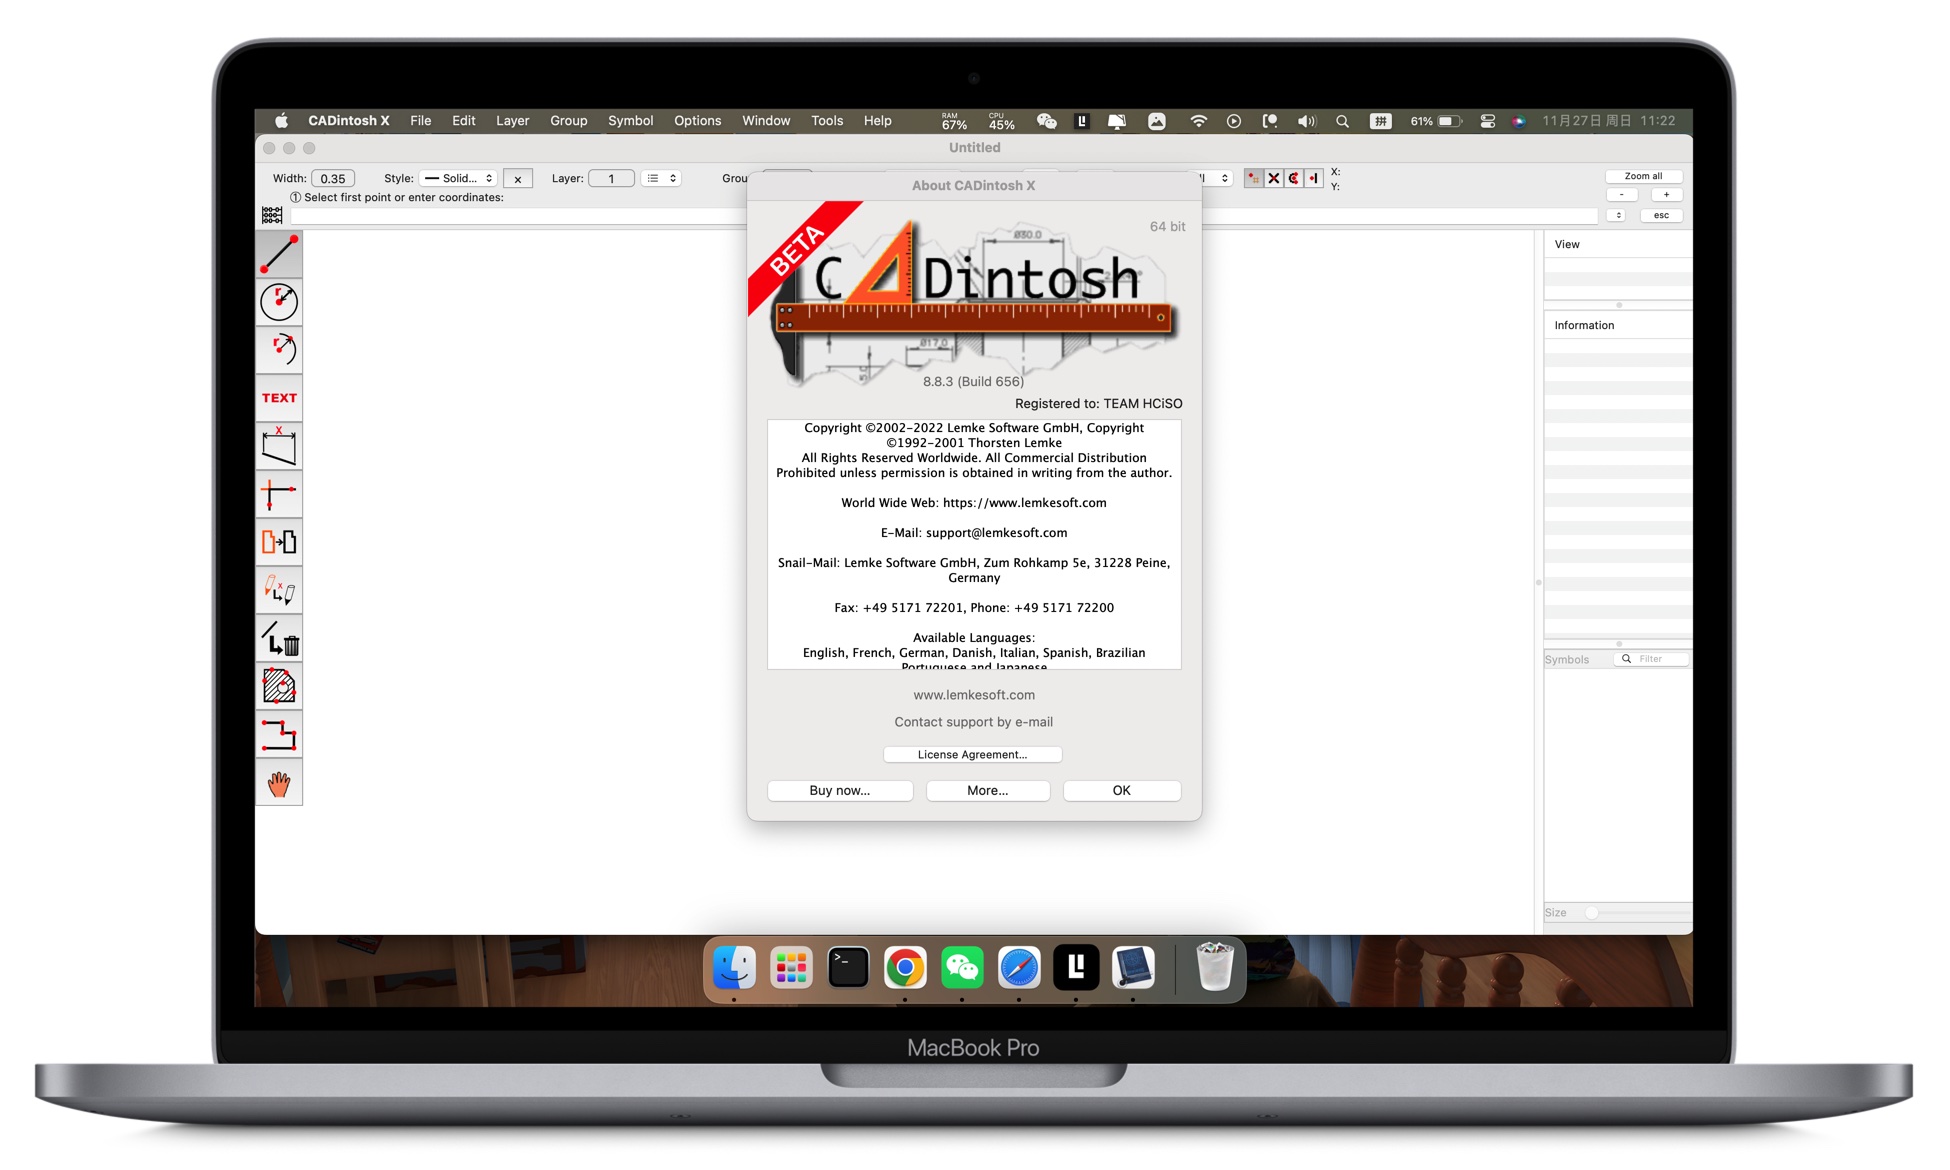Select the Hand pan tool
This screenshot has height=1170, width=1950.
point(279,783)
